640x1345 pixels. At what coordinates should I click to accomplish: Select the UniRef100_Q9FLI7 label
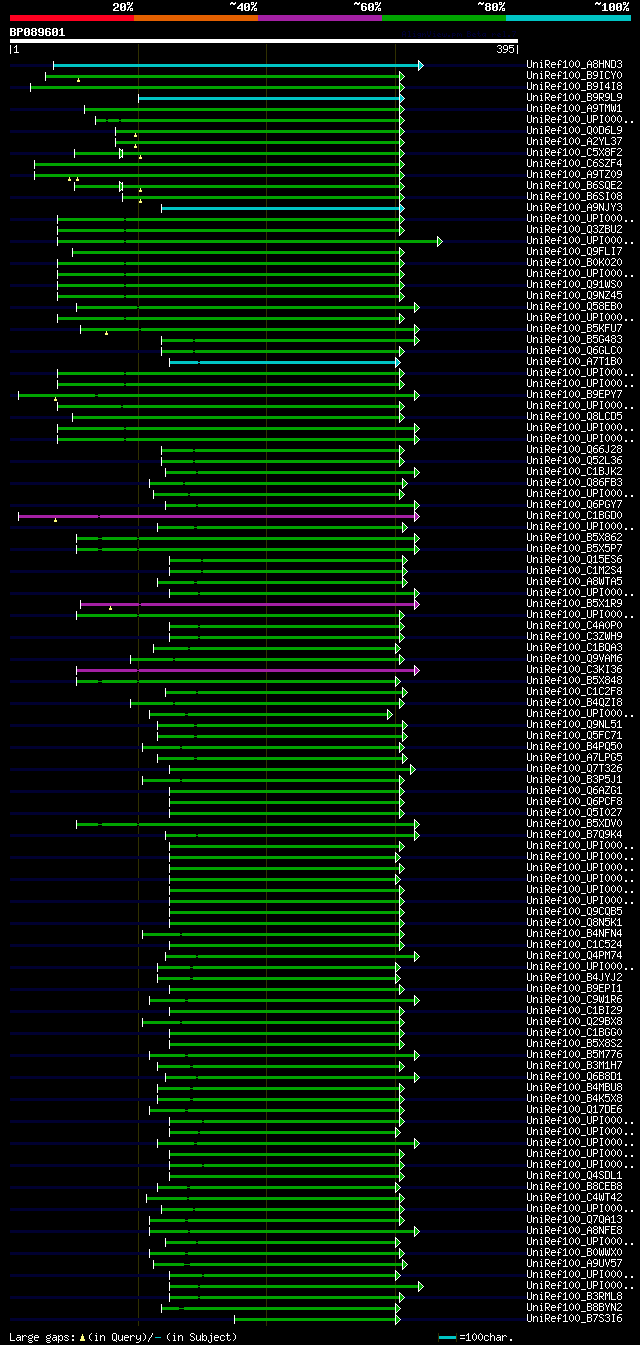tap(574, 252)
